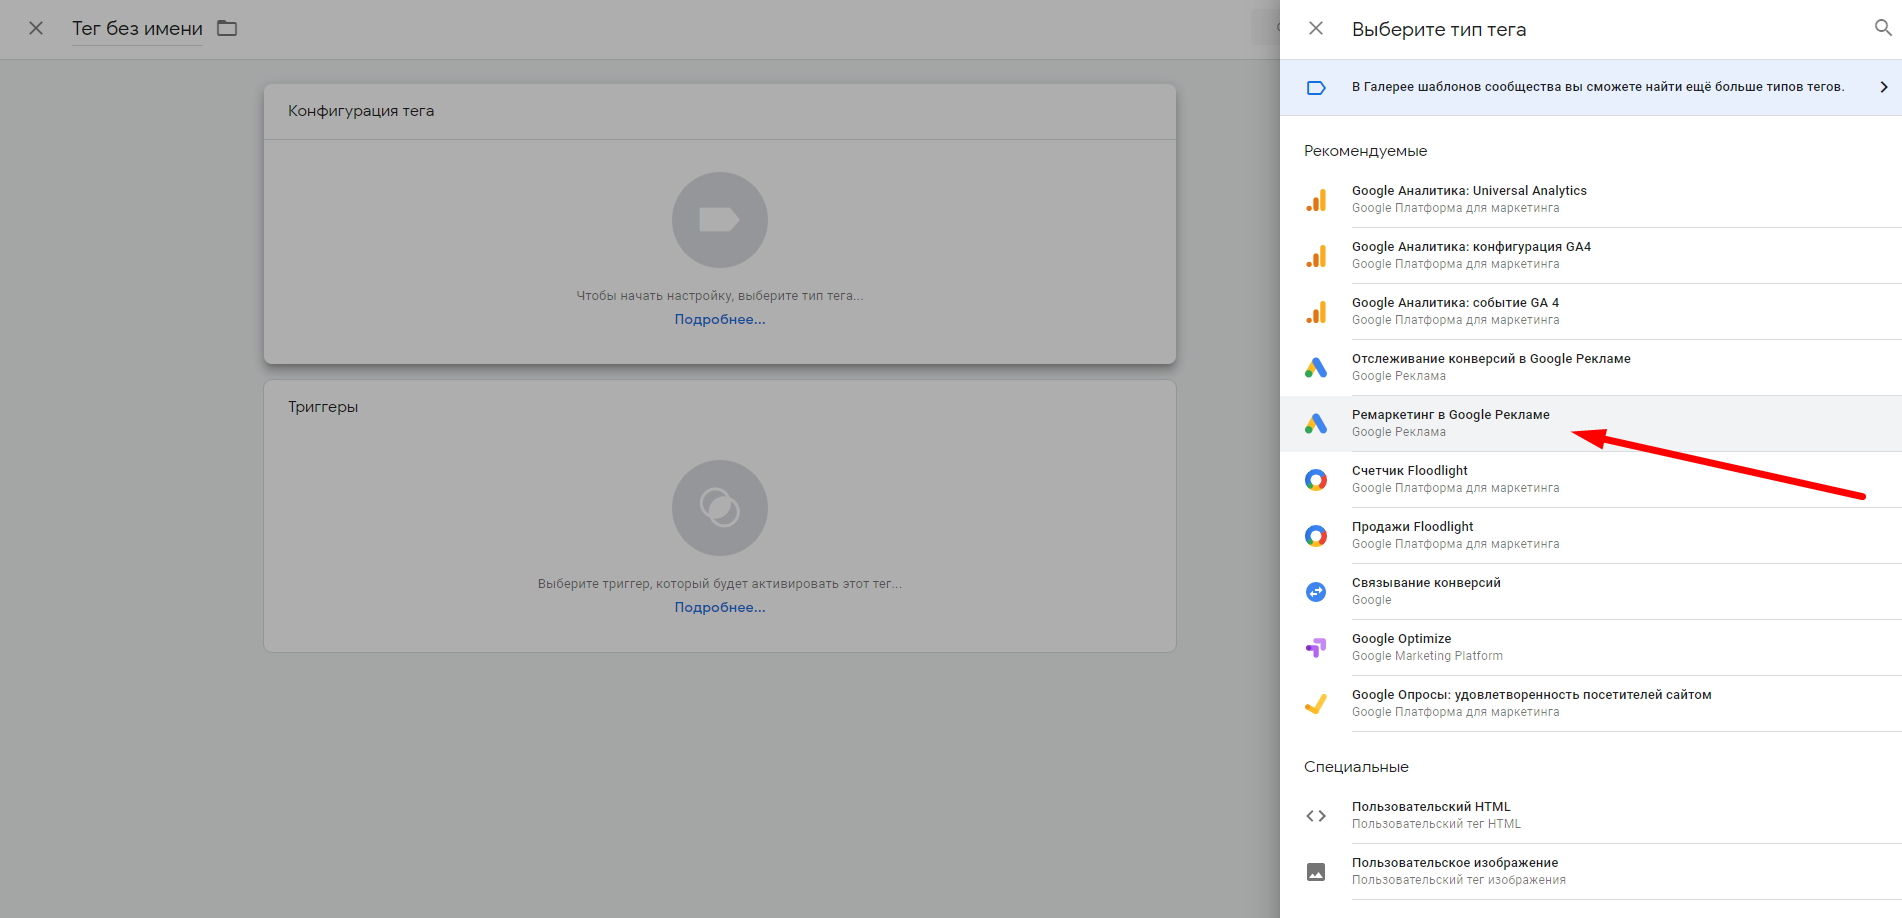Click the search magnifier in tag type panel
1902x918 pixels.
tap(1882, 28)
